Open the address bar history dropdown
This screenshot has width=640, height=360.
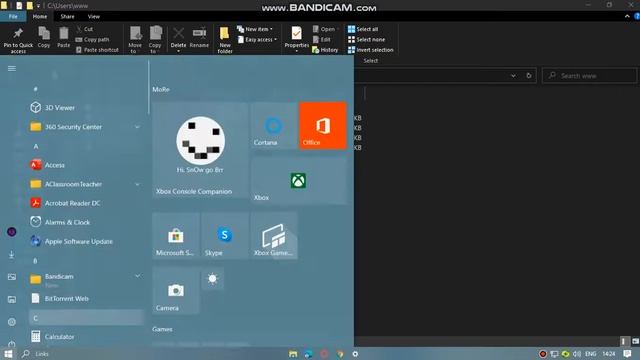pyautogui.click(x=513, y=76)
